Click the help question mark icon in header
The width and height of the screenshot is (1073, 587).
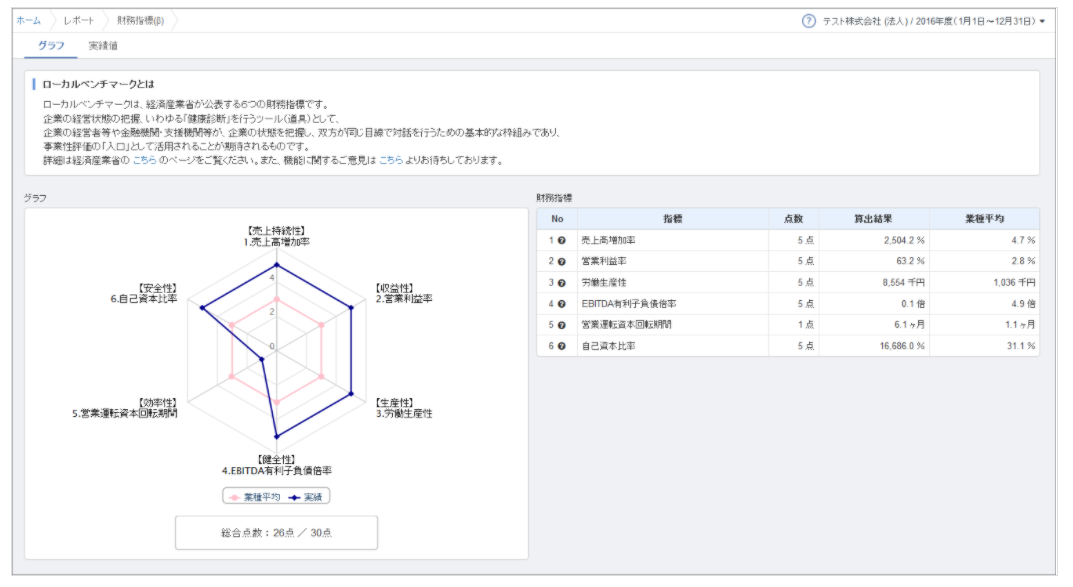(x=809, y=21)
